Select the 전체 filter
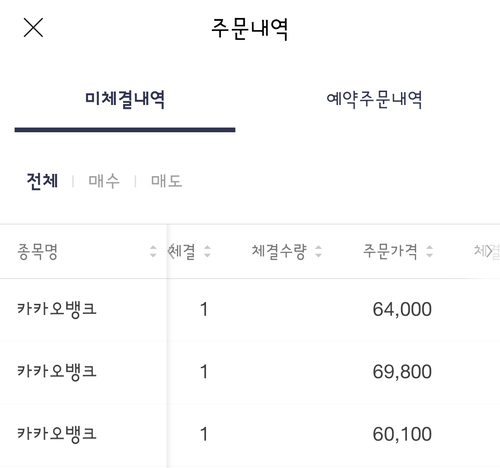 coord(42,181)
